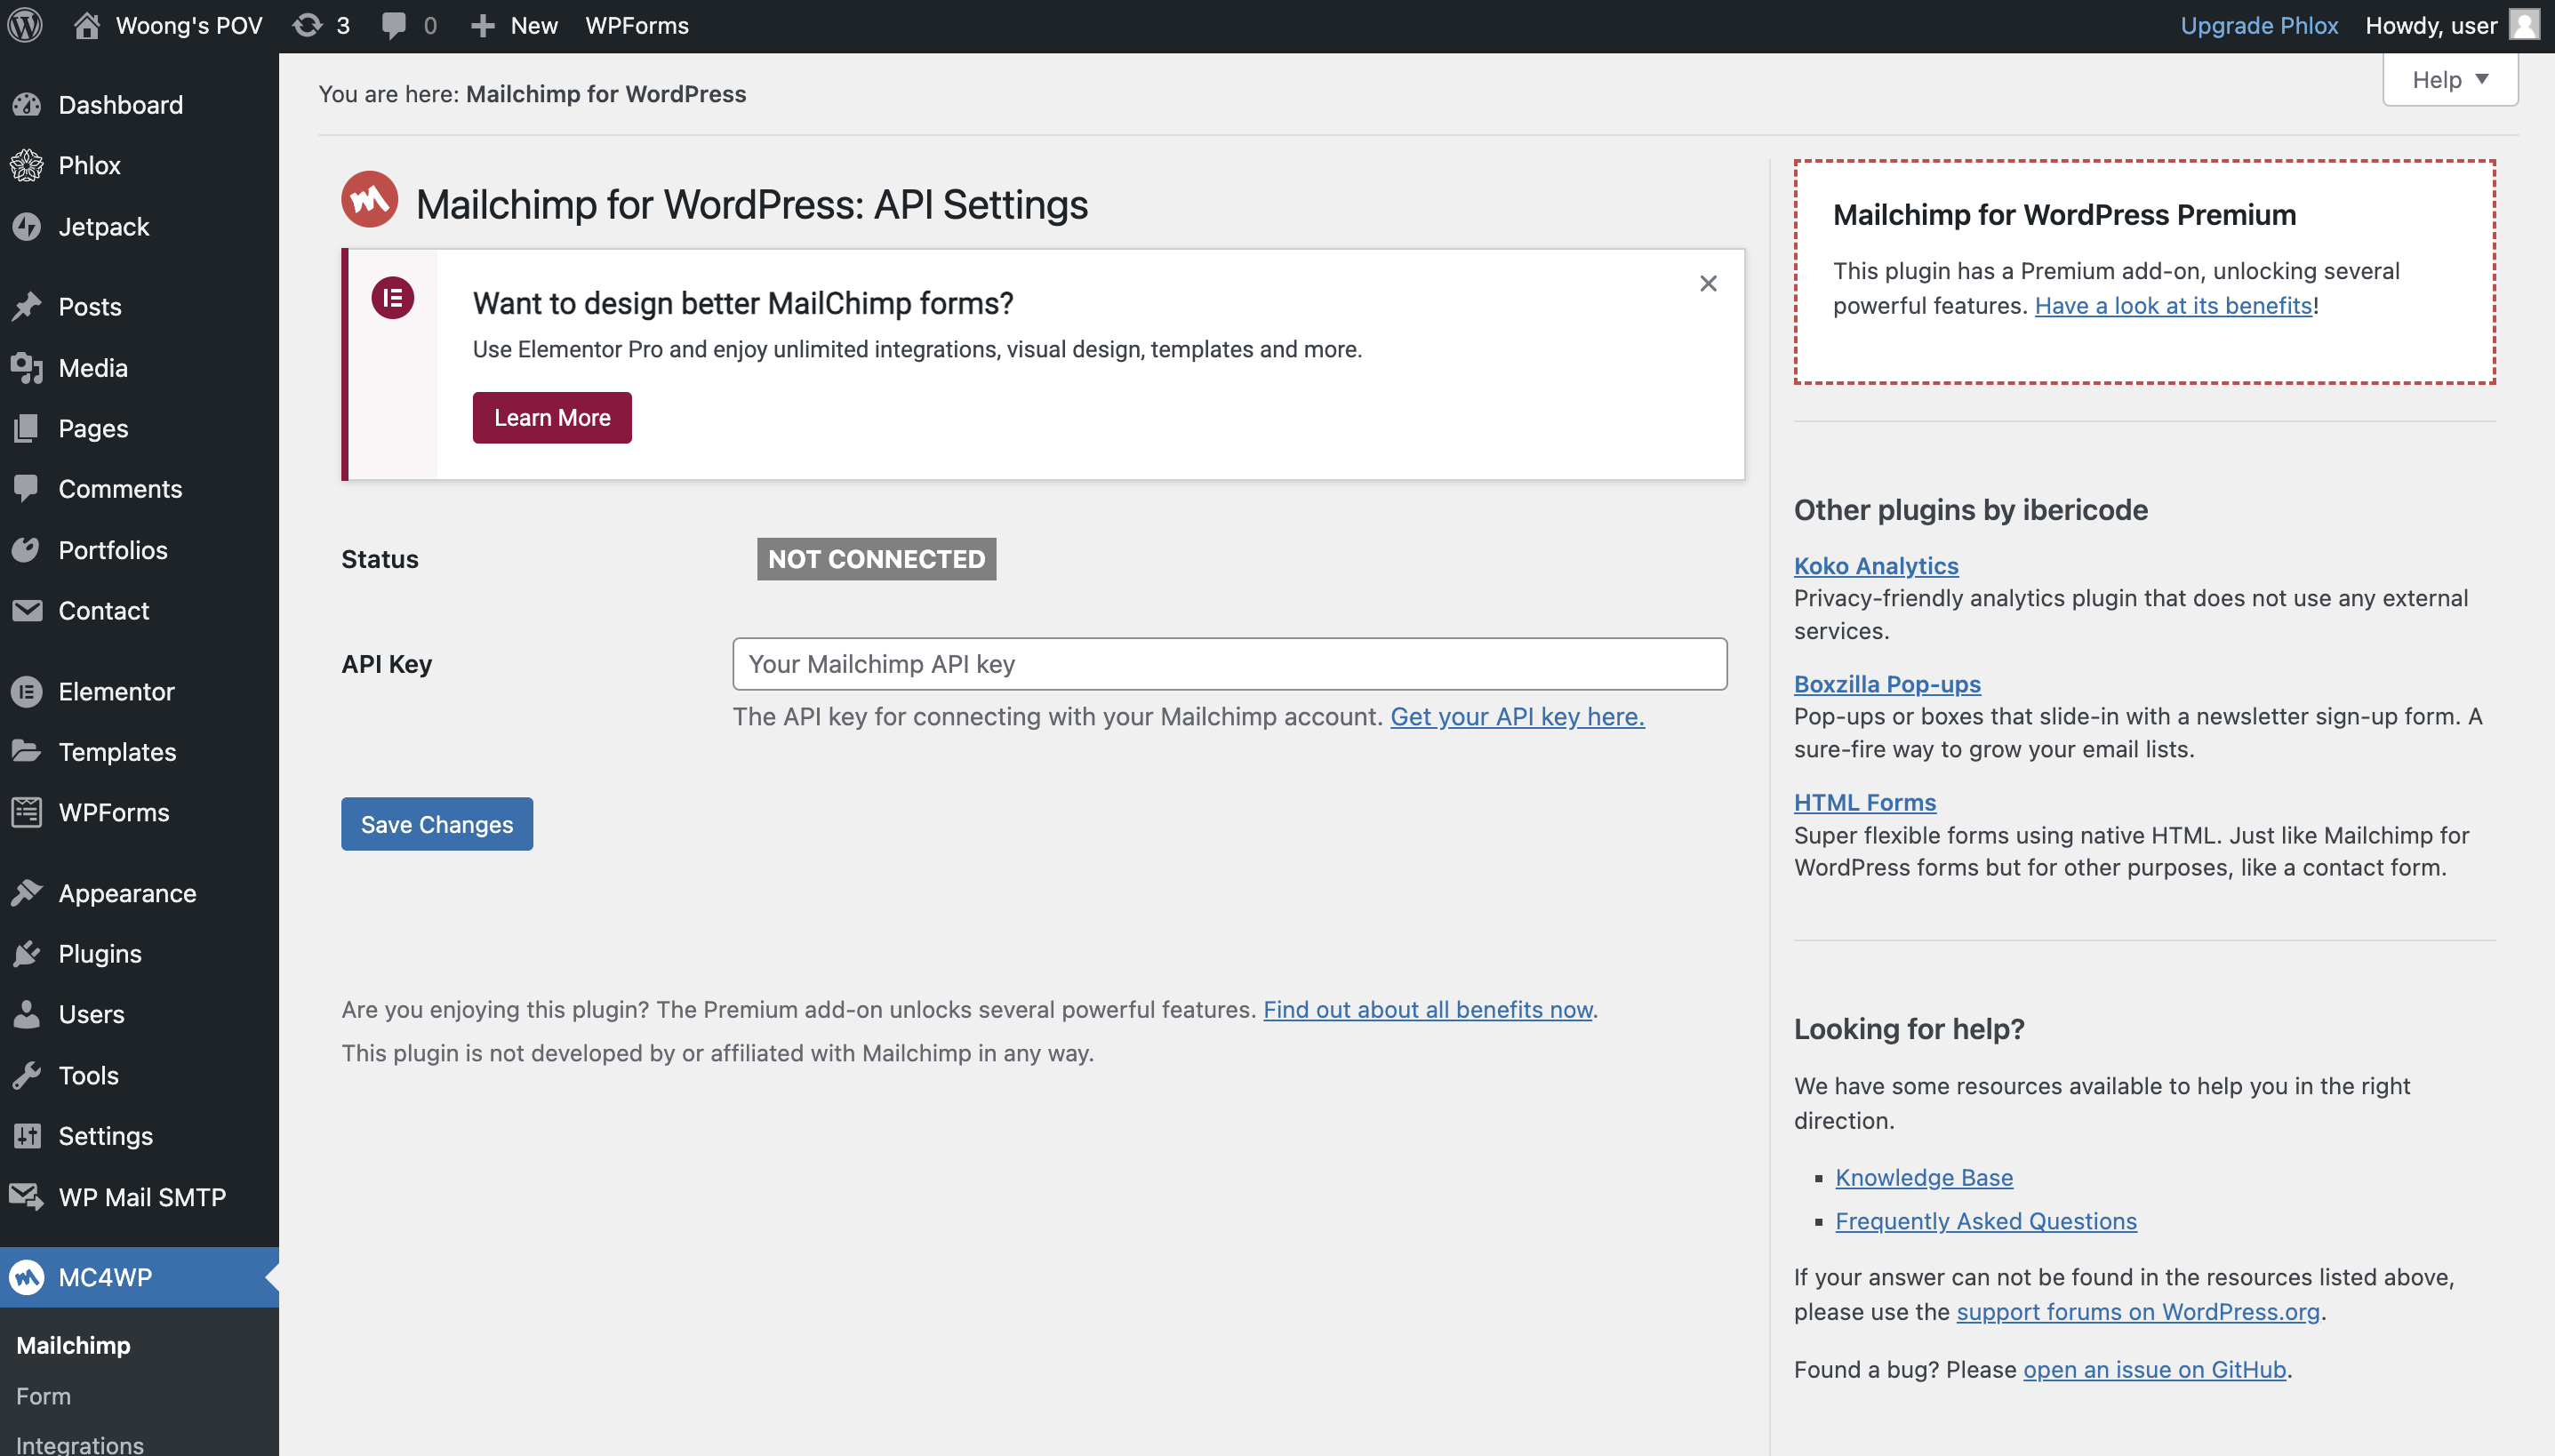Screen dimensions: 2555x1456
Task: Open the Koko Analytics link
Action: tap(1875, 566)
